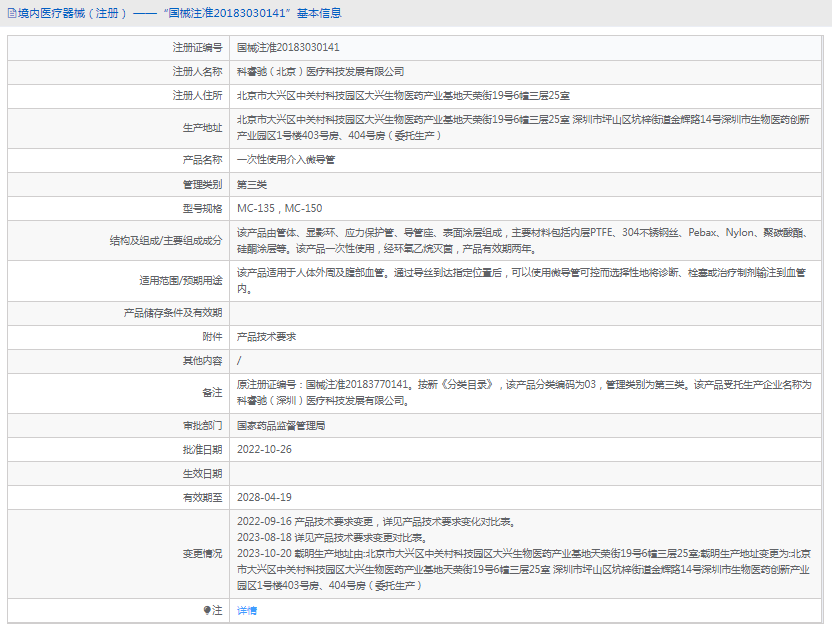Click registrant name 科睿驰（北京）医疗科技发展有限公司
Viewport: 832px width, 632px height.
coord(320,72)
